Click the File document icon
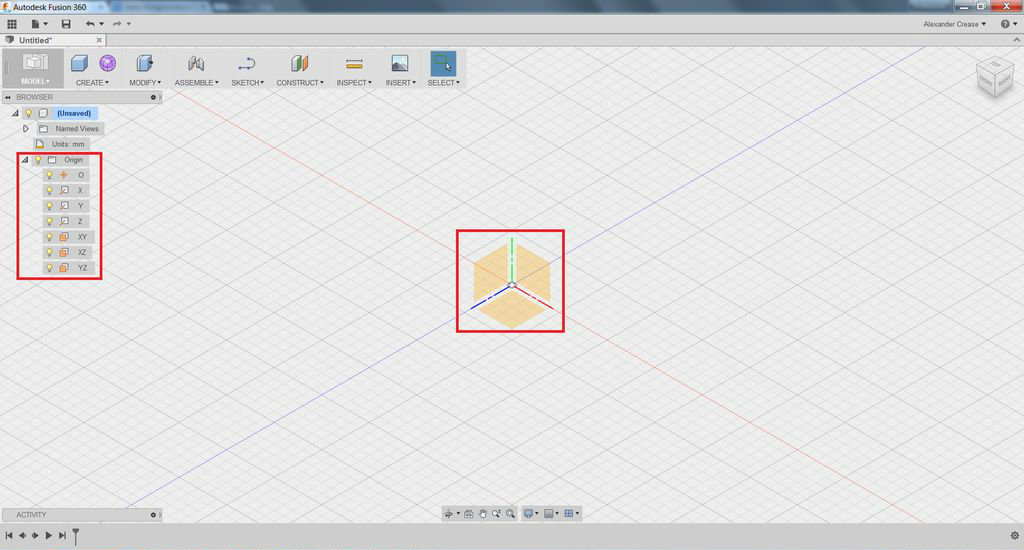 (35, 24)
